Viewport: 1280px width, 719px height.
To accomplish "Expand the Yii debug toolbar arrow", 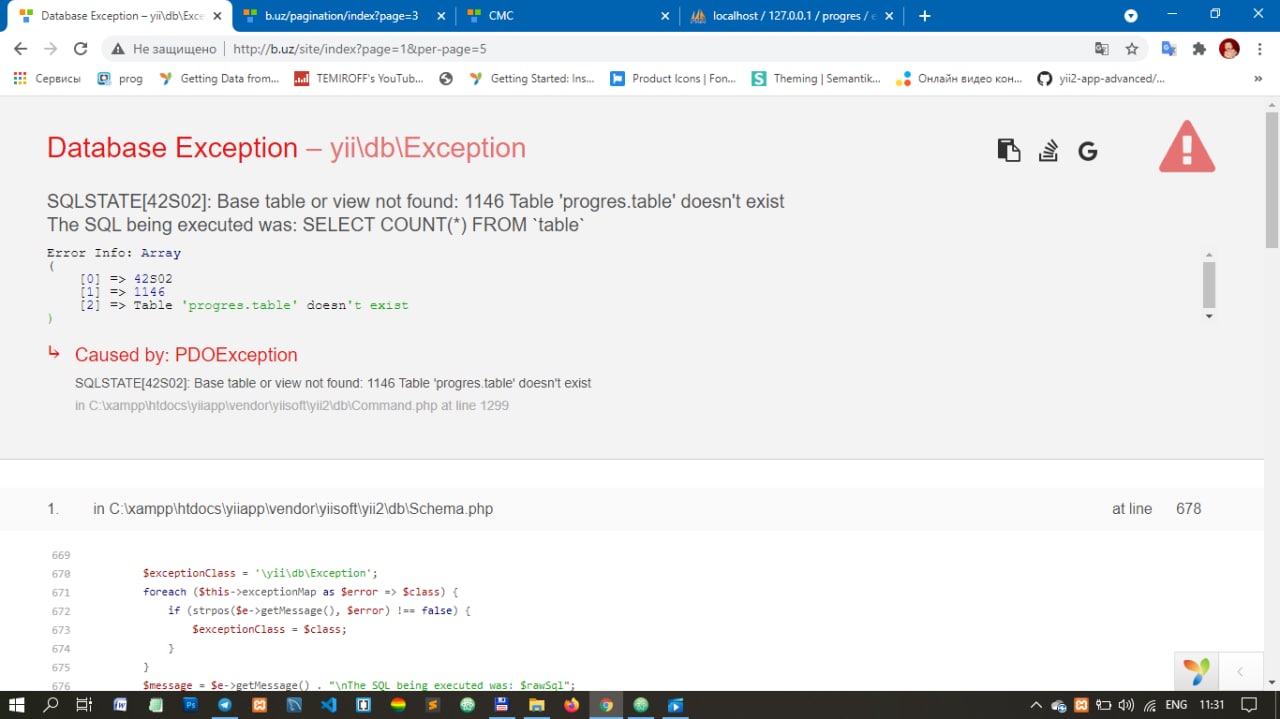I will [x=1240, y=671].
